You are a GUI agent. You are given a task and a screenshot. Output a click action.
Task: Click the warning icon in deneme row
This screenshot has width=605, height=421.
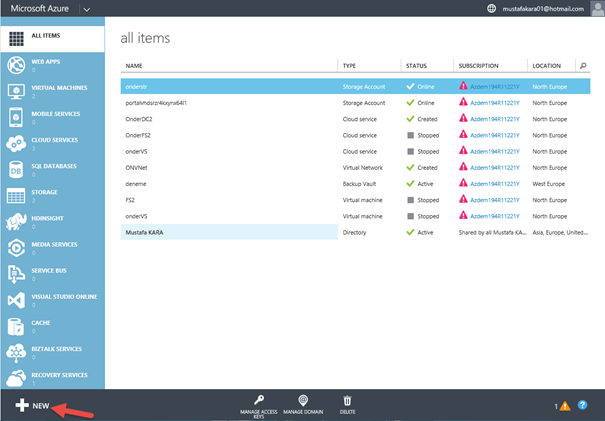click(x=463, y=183)
